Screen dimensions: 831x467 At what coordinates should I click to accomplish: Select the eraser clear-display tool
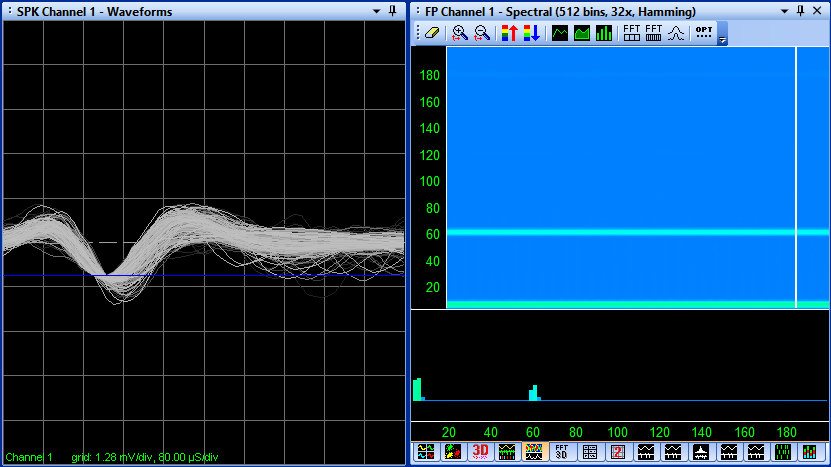(432, 33)
